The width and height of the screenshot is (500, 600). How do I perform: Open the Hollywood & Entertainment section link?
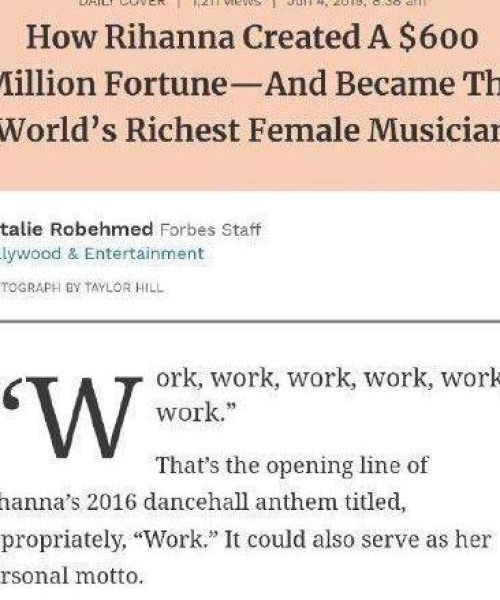click(x=103, y=254)
